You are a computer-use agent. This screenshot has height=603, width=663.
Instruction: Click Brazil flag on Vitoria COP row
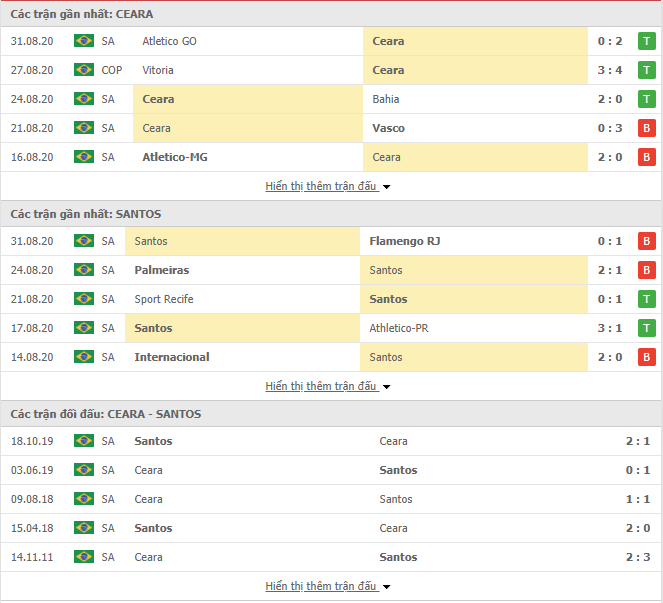83,70
